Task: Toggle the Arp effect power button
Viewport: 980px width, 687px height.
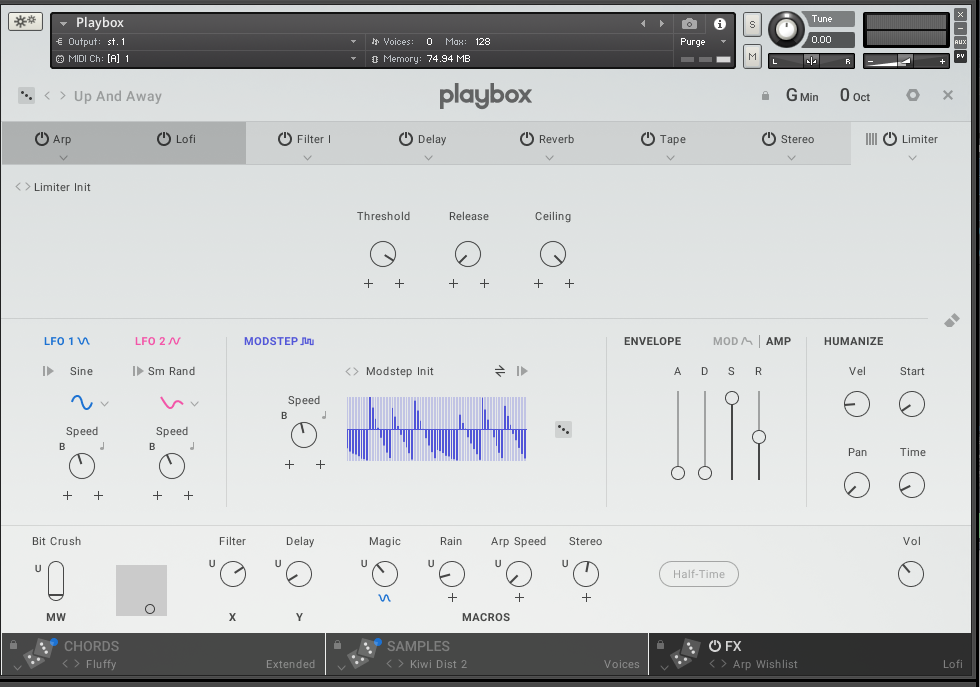Action: click(x=41, y=139)
